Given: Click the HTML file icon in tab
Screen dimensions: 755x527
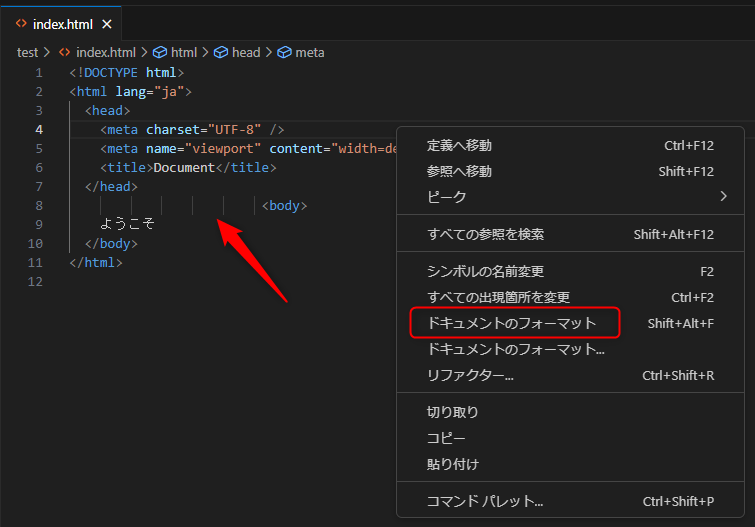Looking at the screenshot, I should point(21,23).
